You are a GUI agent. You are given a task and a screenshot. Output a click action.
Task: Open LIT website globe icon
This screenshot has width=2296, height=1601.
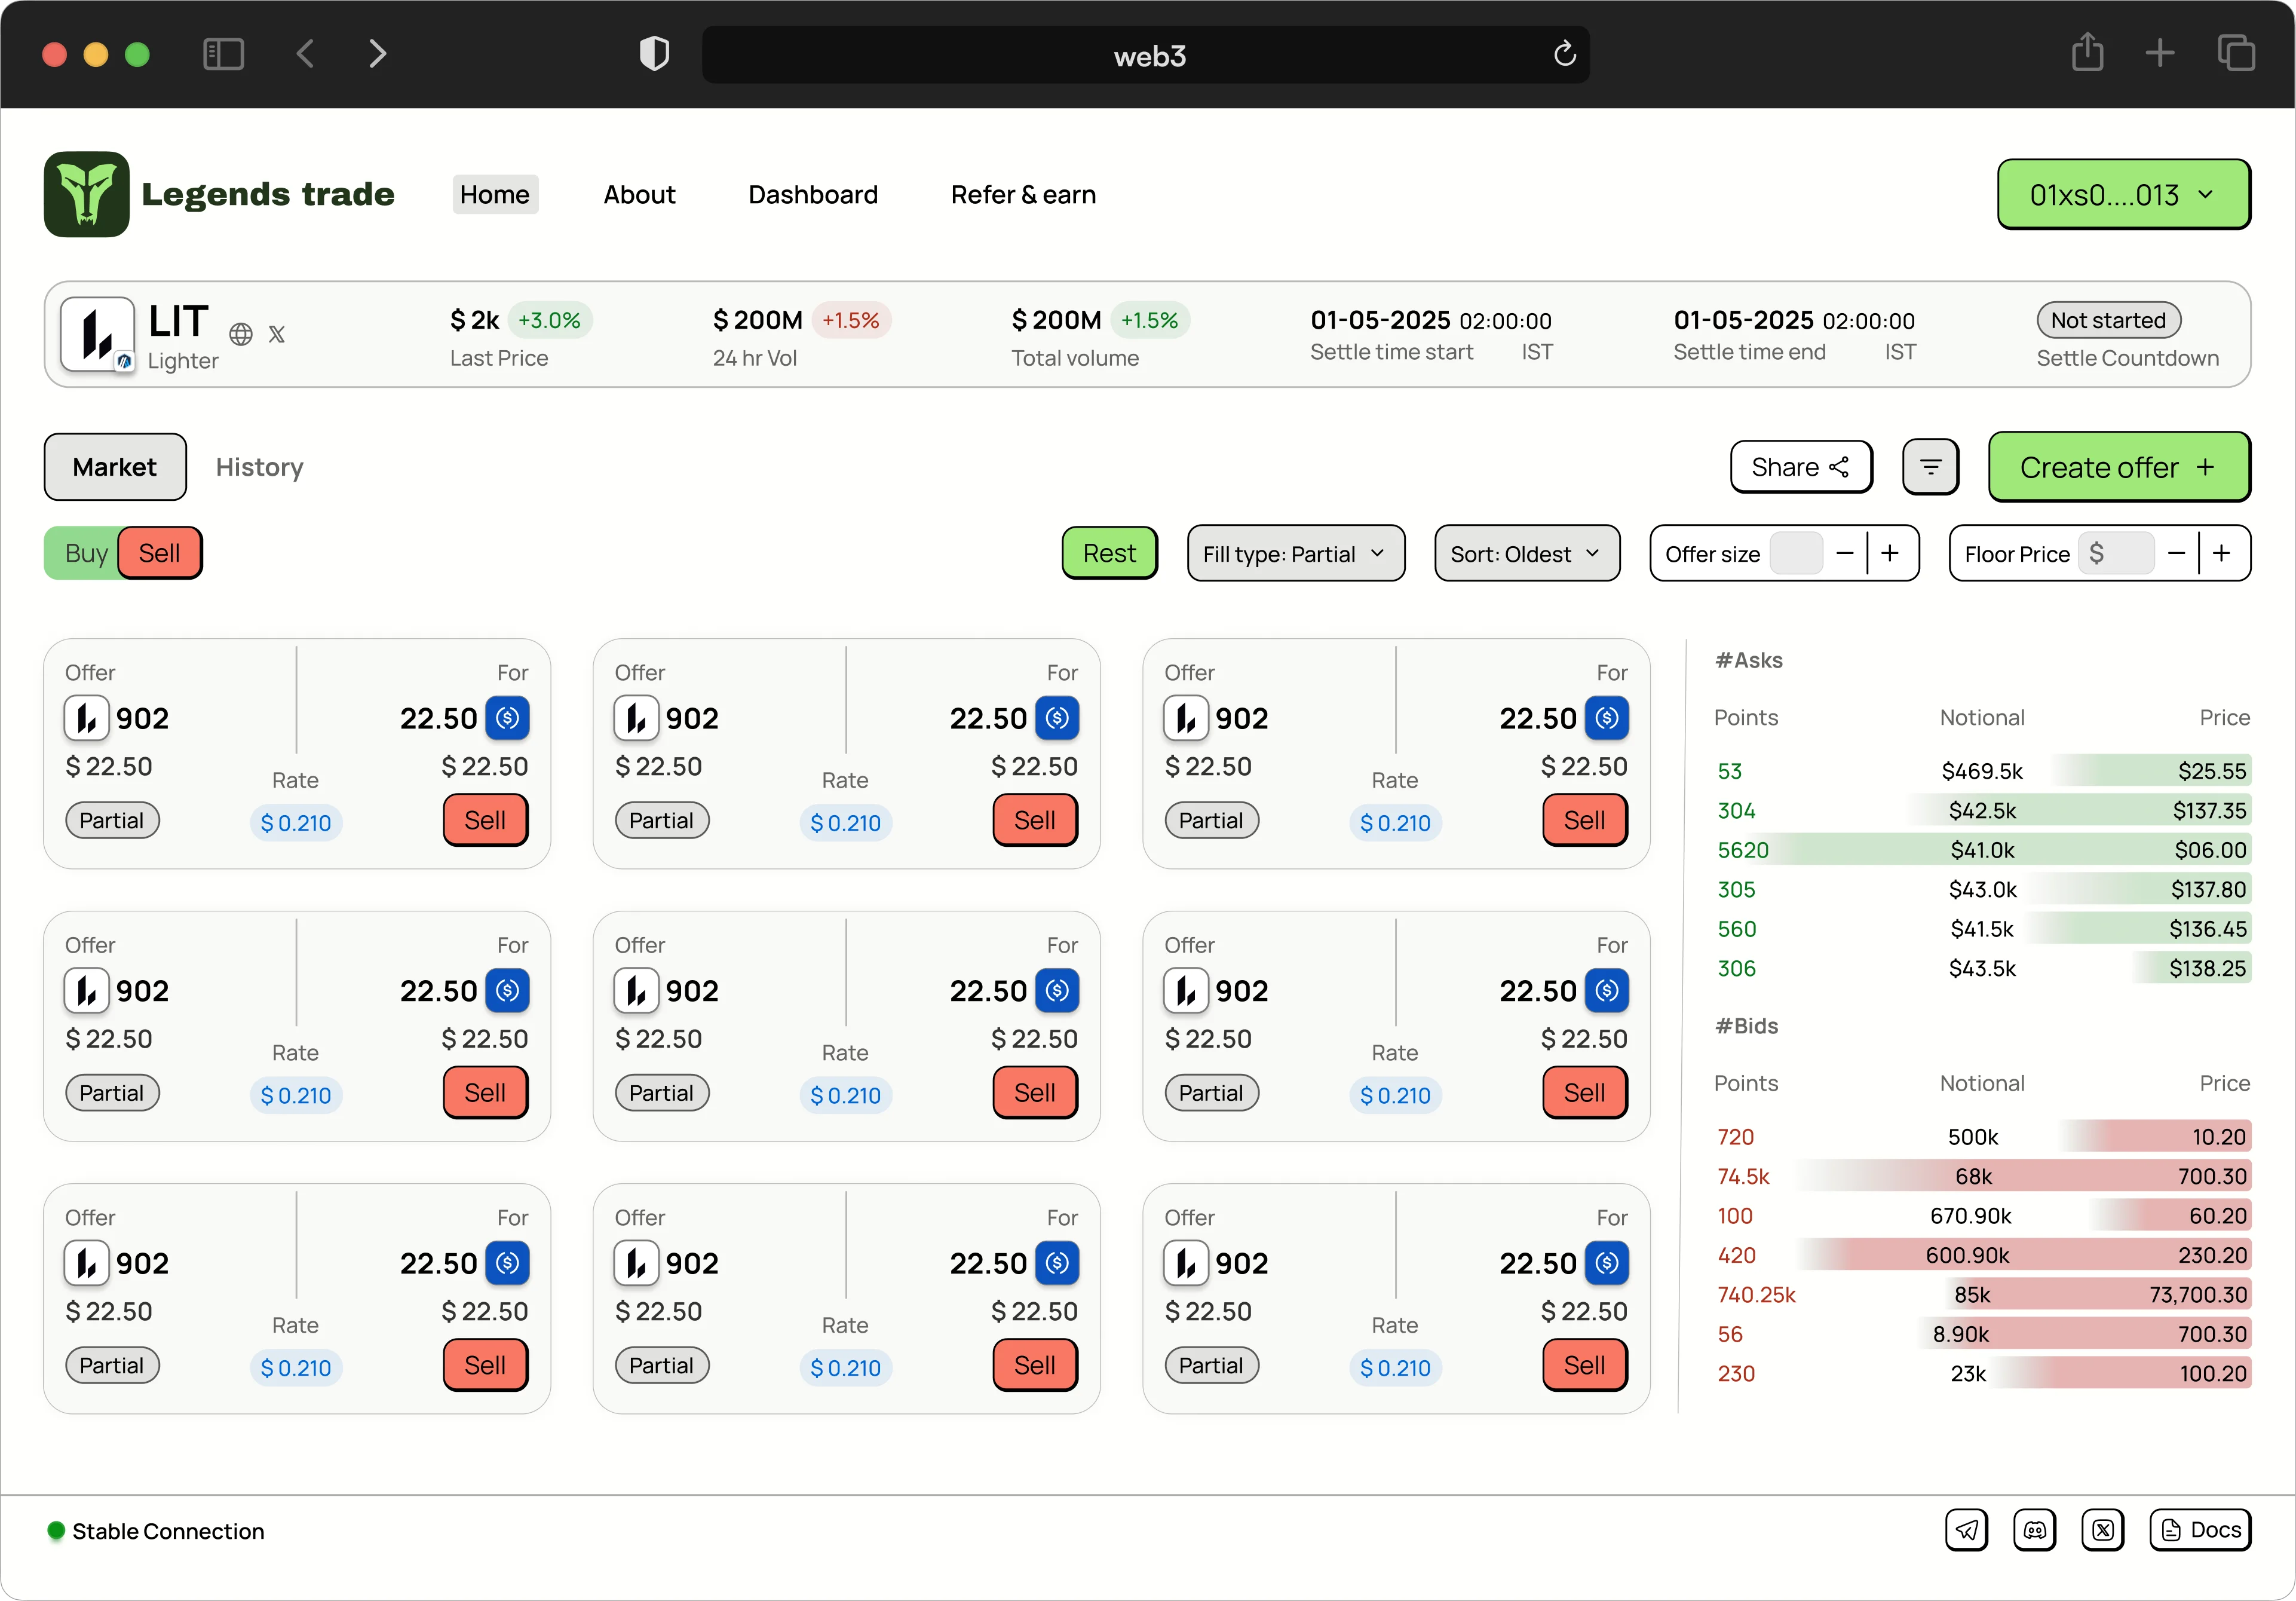click(x=241, y=334)
